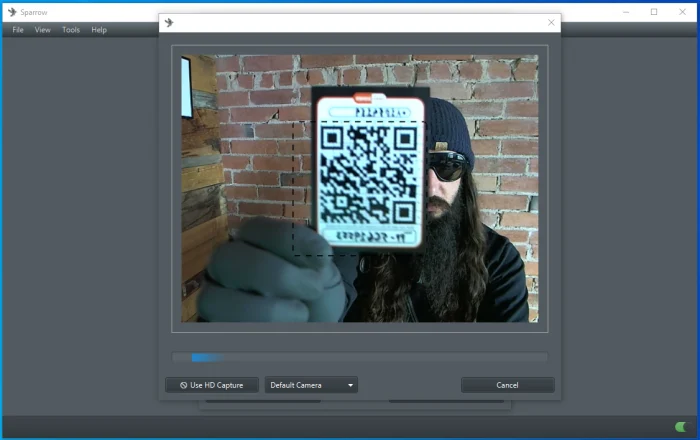The height and width of the screenshot is (440, 700).
Task: Click the HD capture icon on the button
Action: tap(183, 385)
